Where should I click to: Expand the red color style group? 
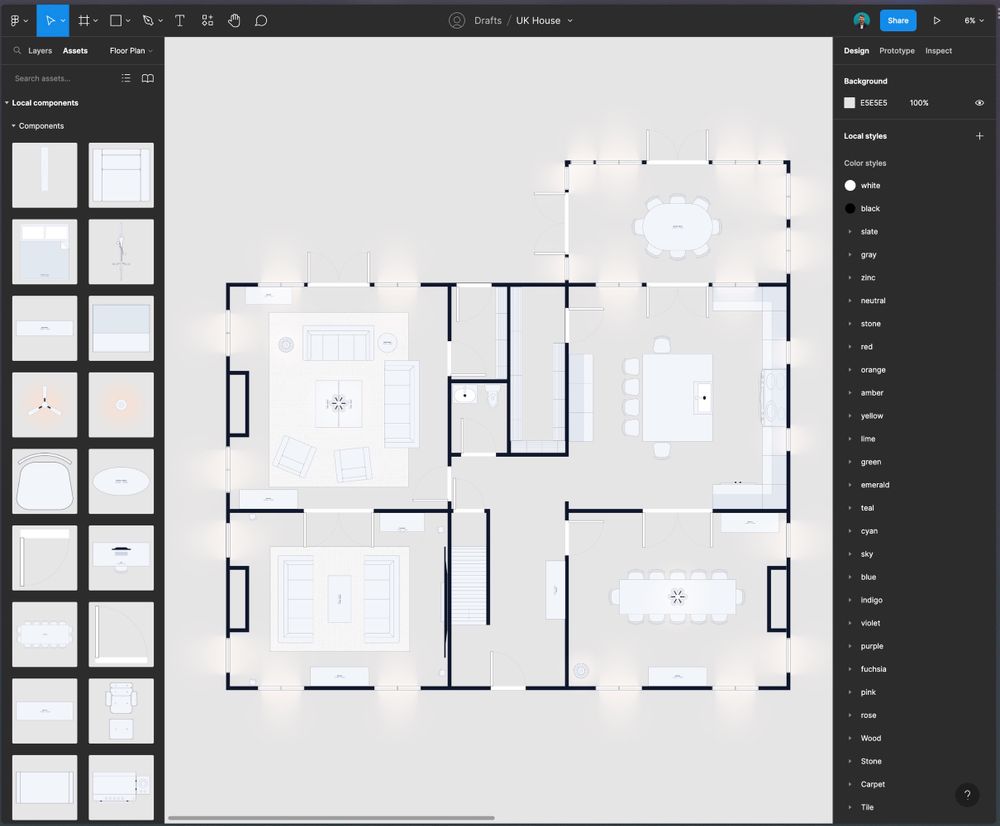(x=850, y=346)
